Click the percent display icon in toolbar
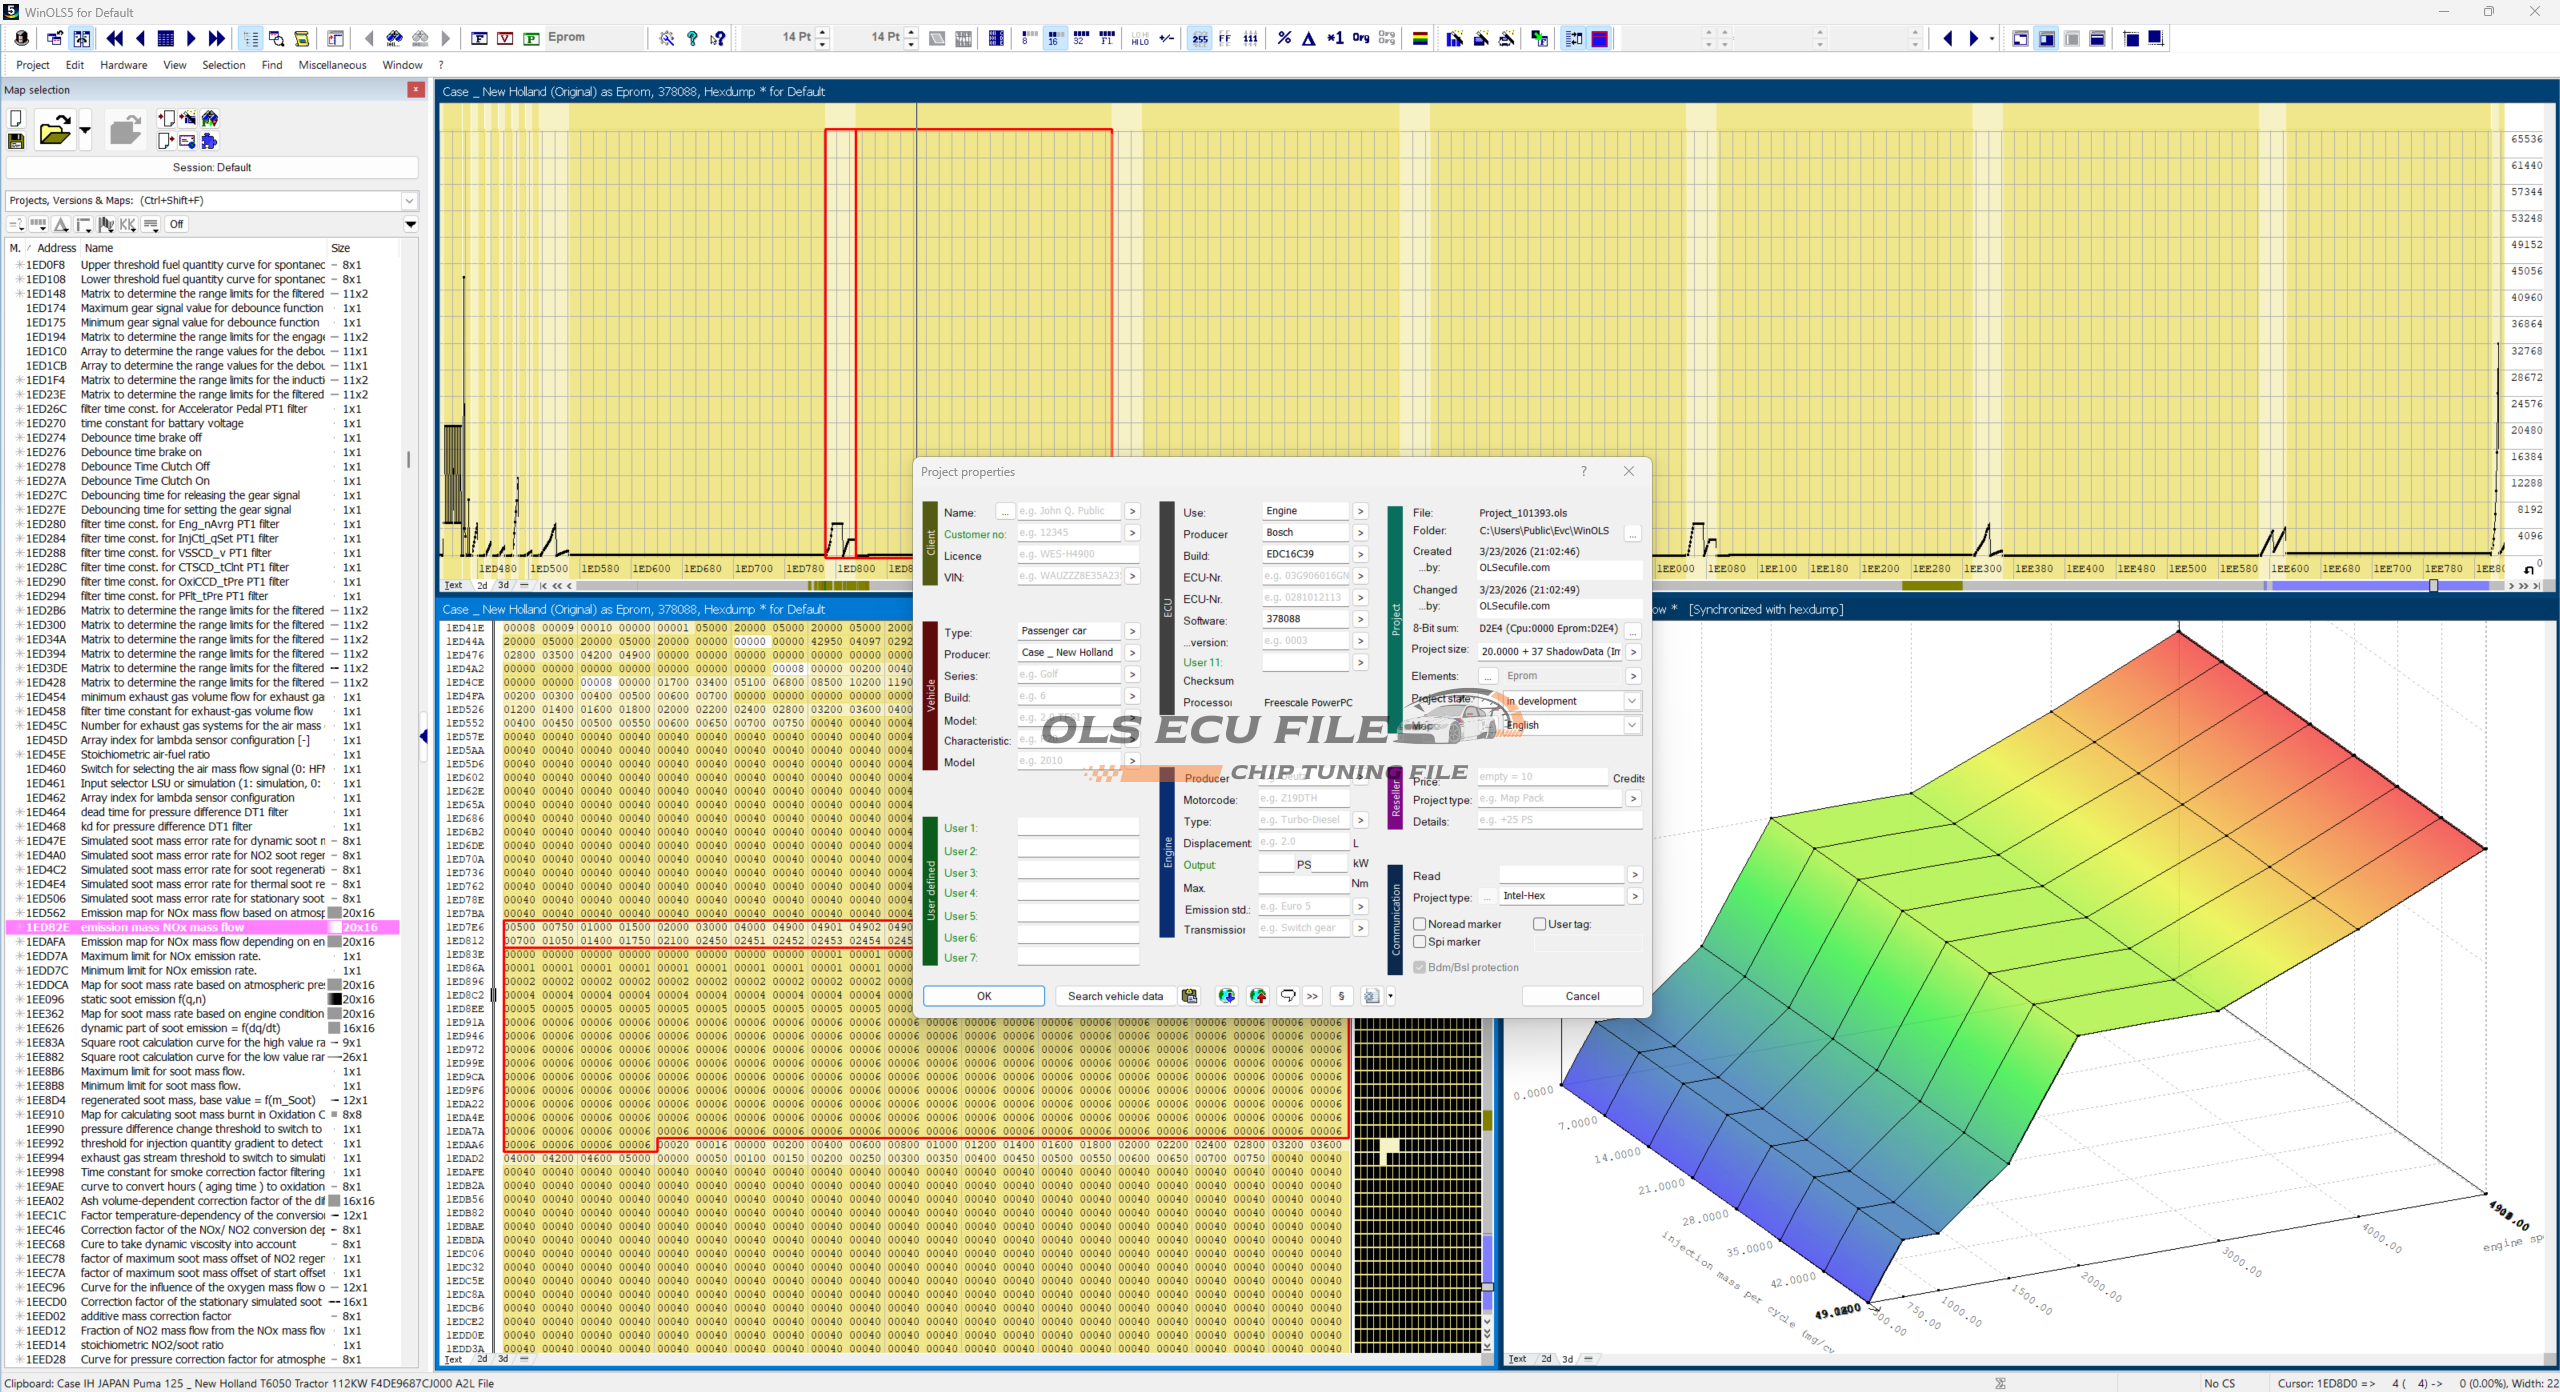 pos(1284,39)
